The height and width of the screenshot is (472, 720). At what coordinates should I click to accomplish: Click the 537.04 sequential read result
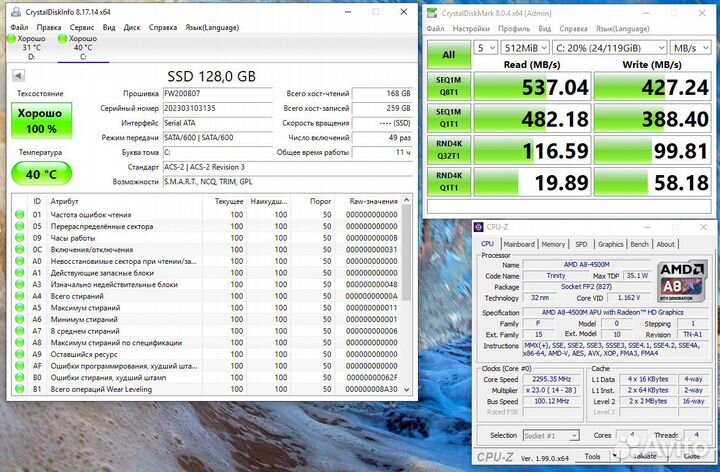click(x=532, y=86)
